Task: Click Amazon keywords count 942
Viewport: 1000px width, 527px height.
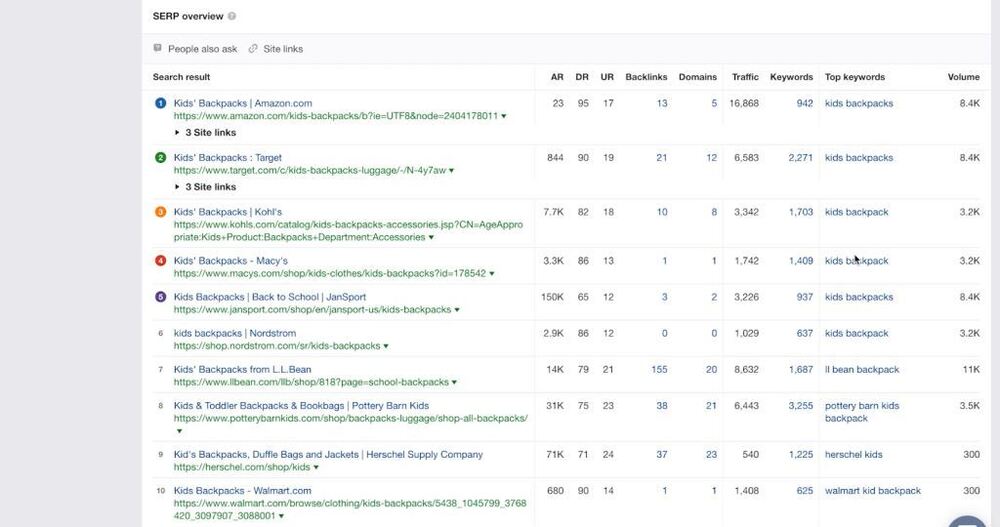Action: [x=805, y=103]
